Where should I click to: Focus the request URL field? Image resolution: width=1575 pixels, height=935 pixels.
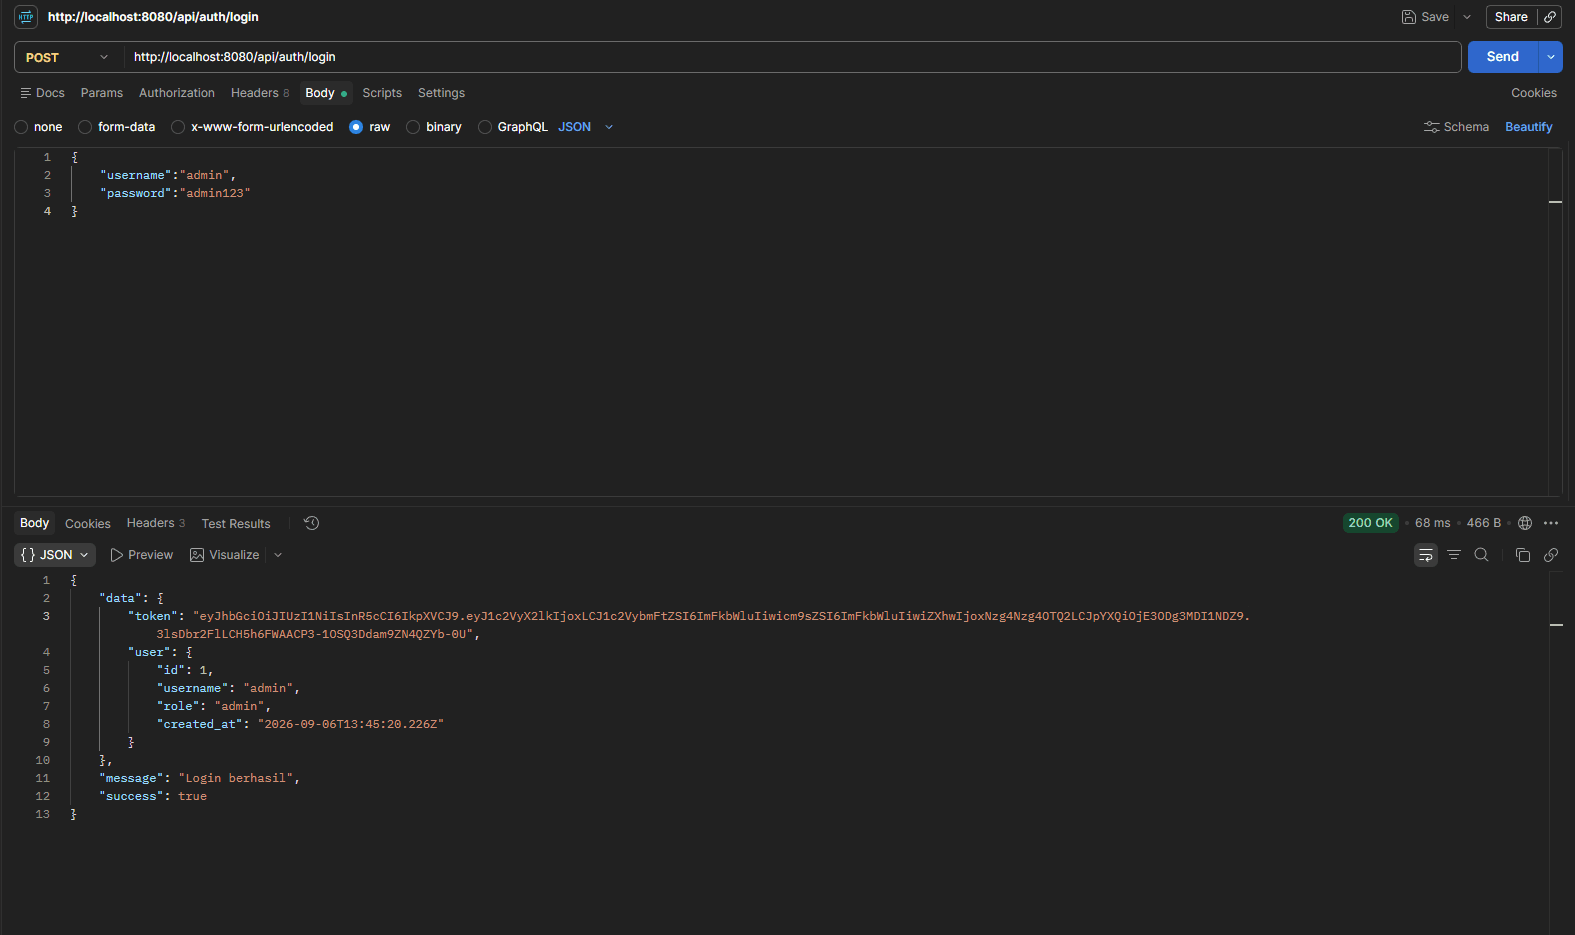click(x=792, y=57)
